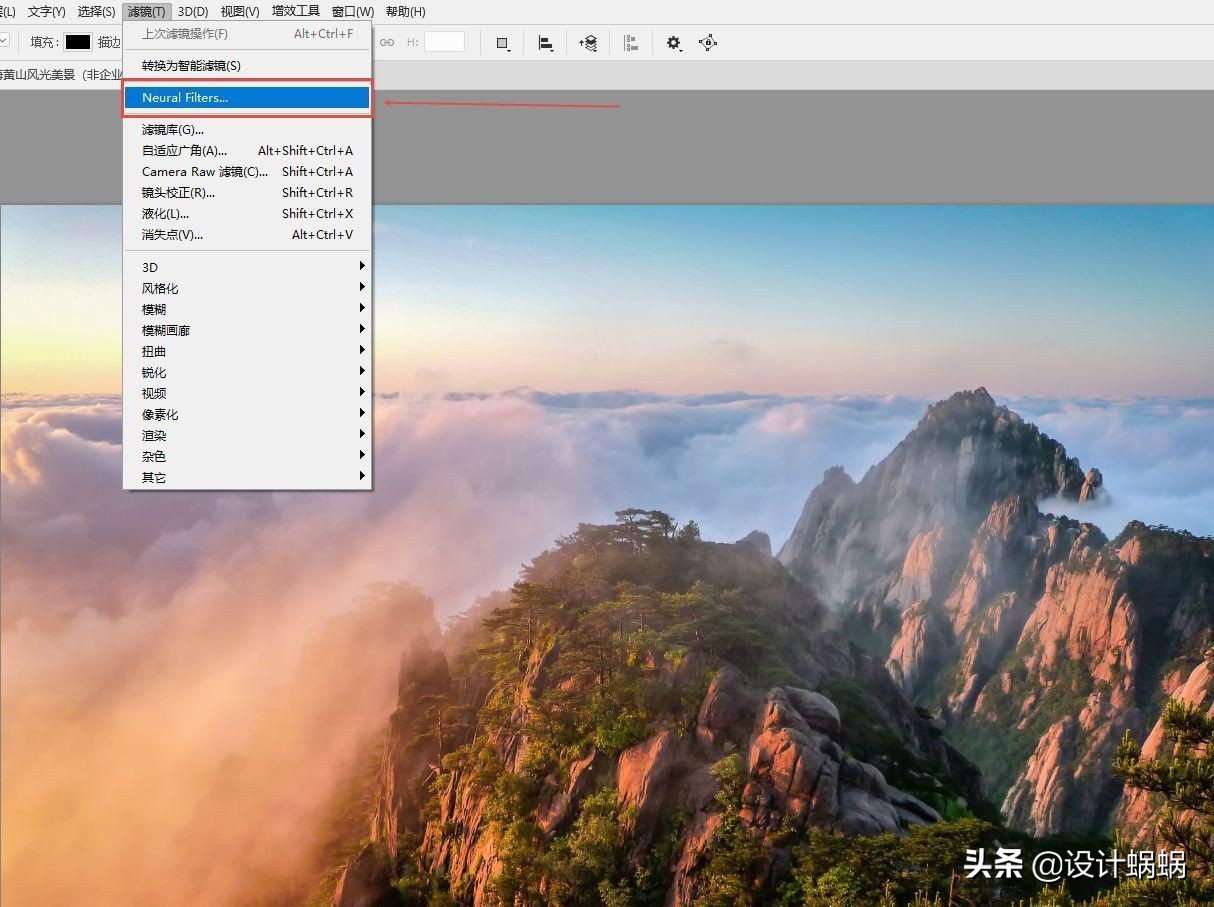Click the path arrangement stacking icon
The height and width of the screenshot is (907, 1214).
[x=590, y=42]
